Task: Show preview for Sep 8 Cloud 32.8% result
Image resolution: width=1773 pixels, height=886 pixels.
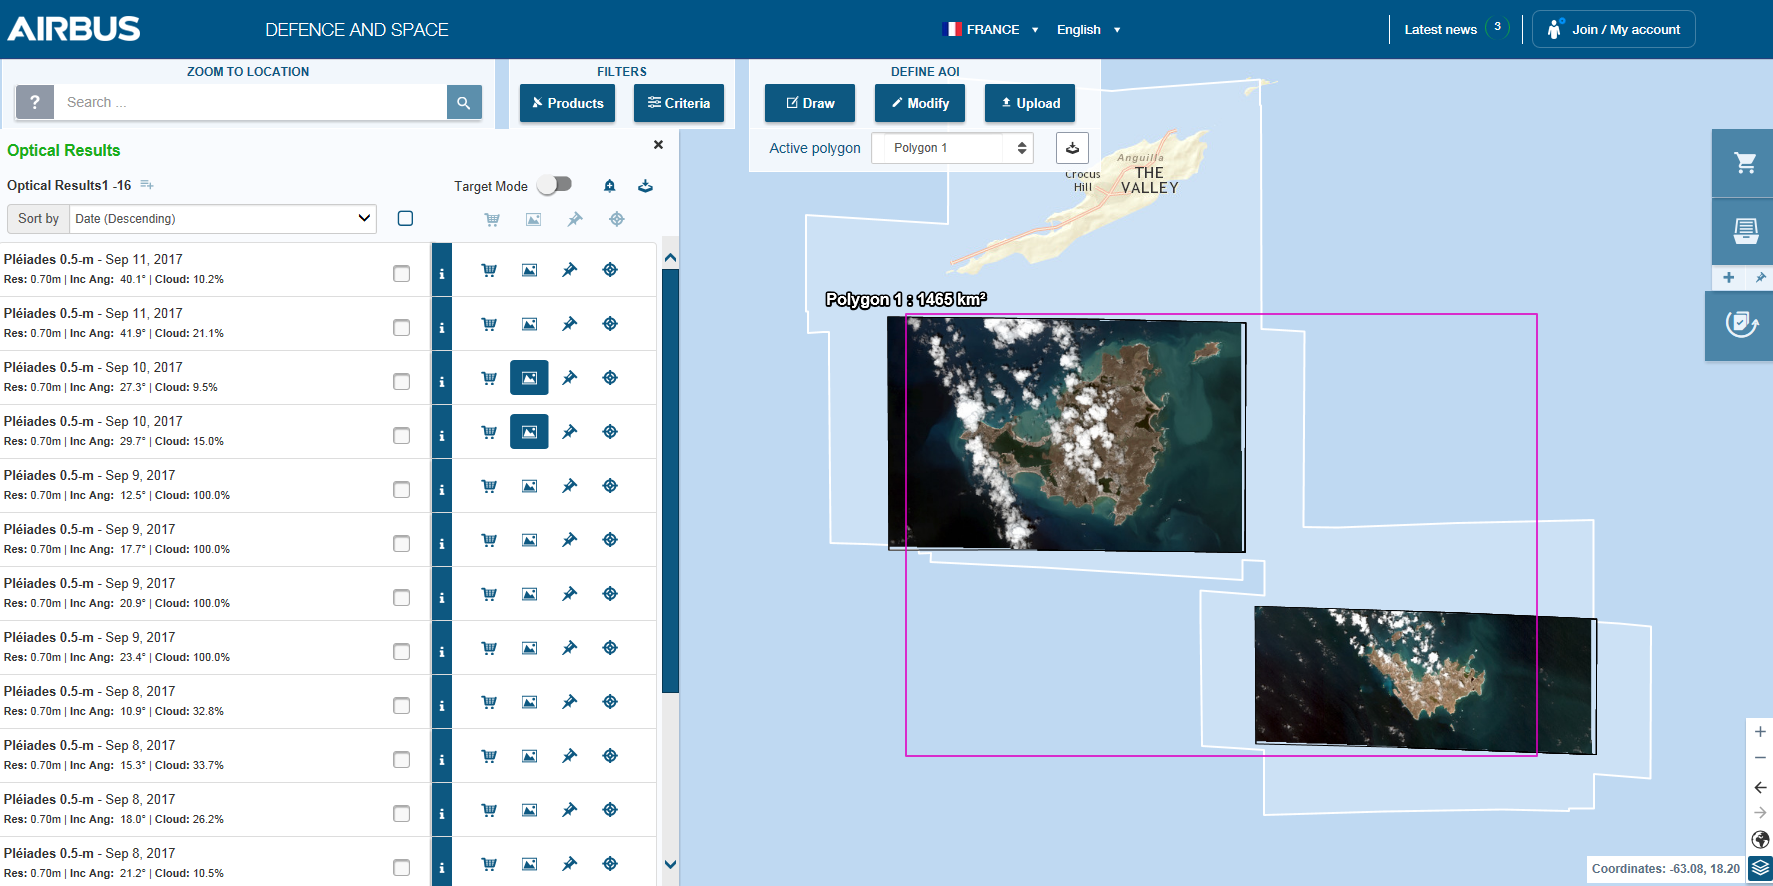Action: 529,702
